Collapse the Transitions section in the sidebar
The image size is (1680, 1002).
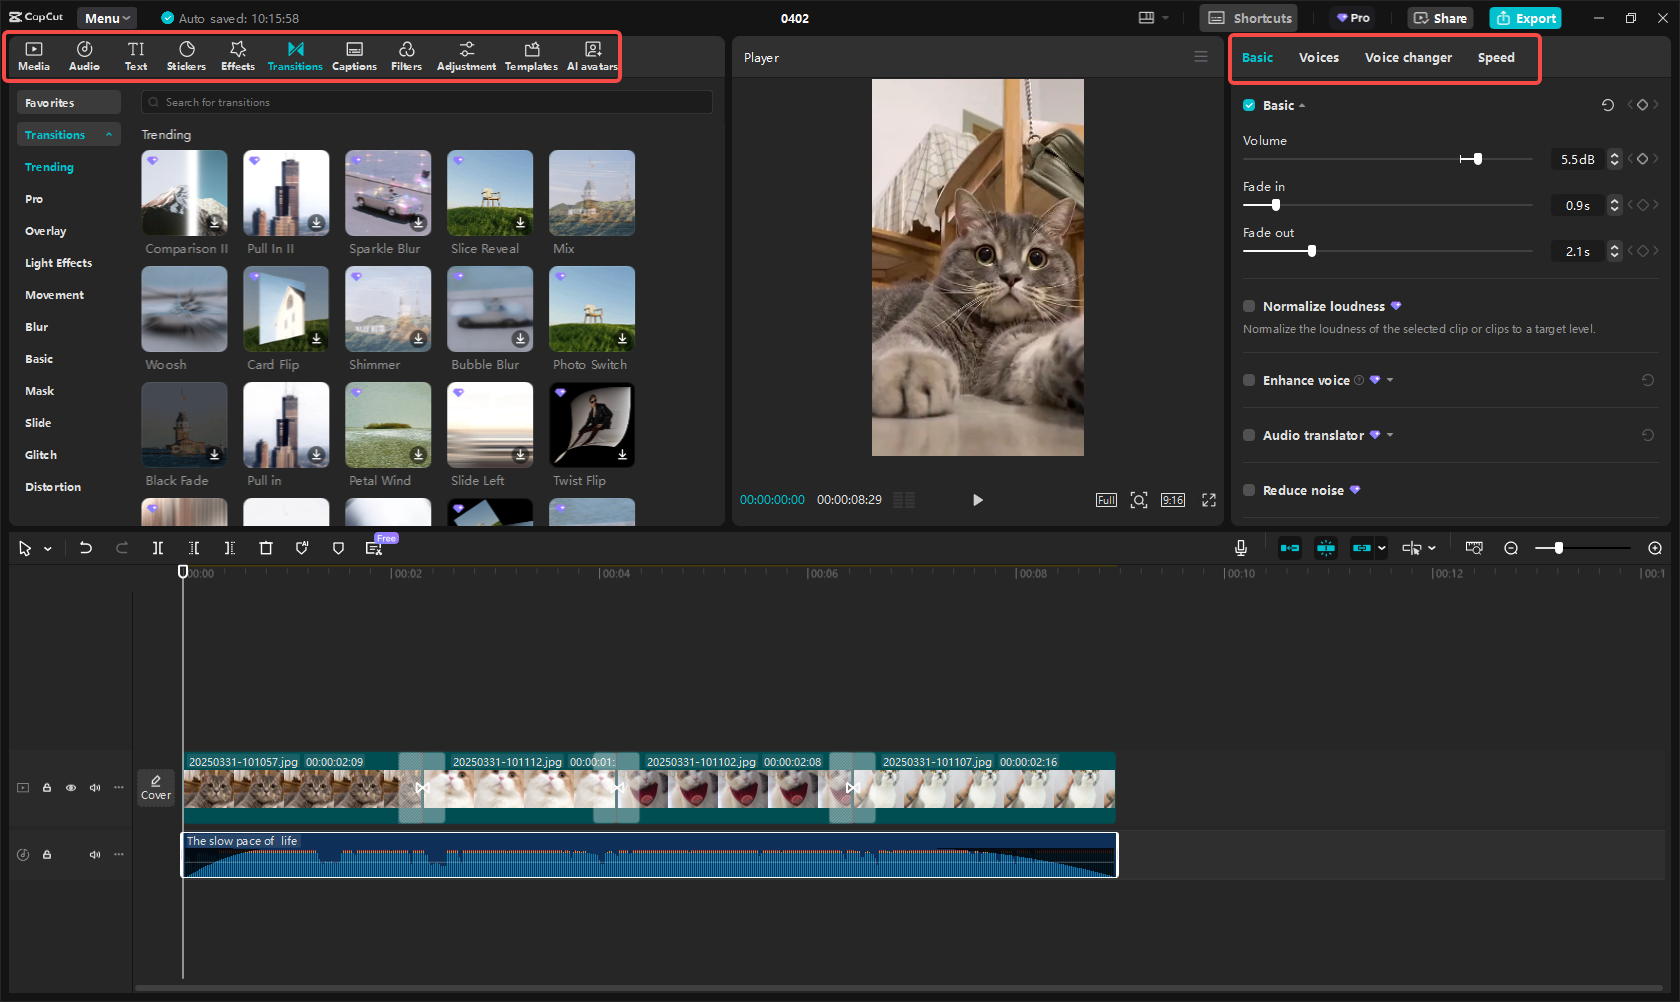pyautogui.click(x=109, y=134)
